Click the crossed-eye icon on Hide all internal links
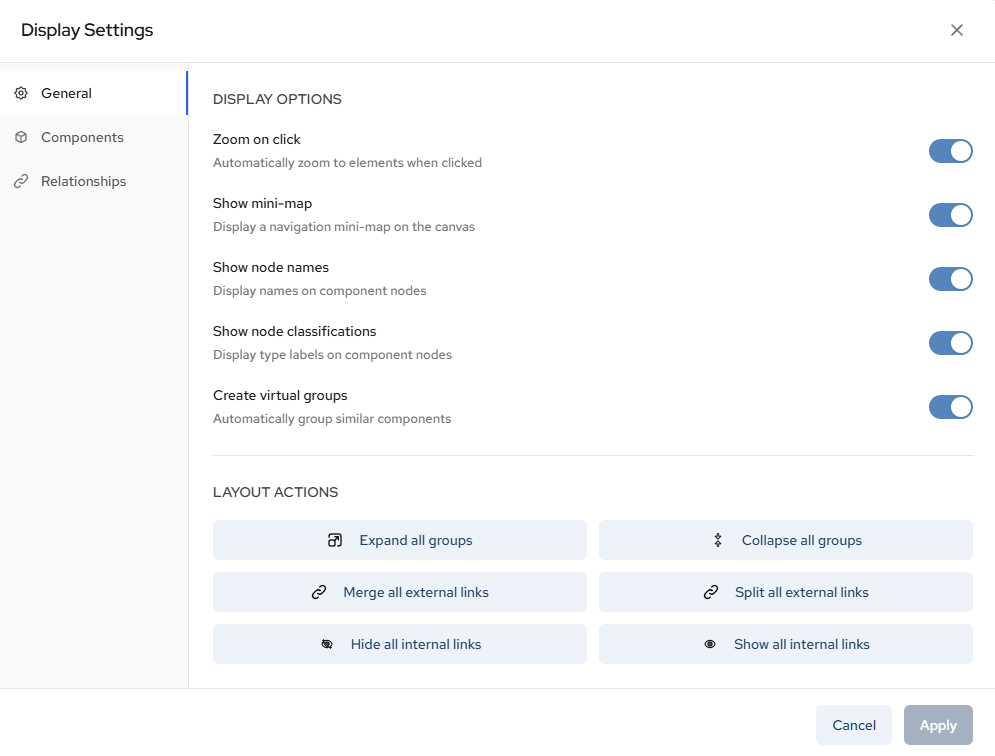Viewport: 995px width, 756px height. pyautogui.click(x=327, y=644)
